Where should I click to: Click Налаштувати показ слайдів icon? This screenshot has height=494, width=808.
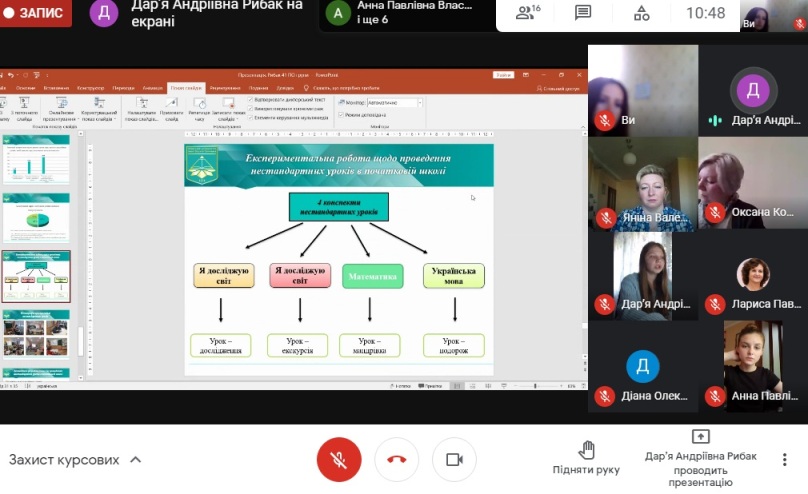click(142, 103)
